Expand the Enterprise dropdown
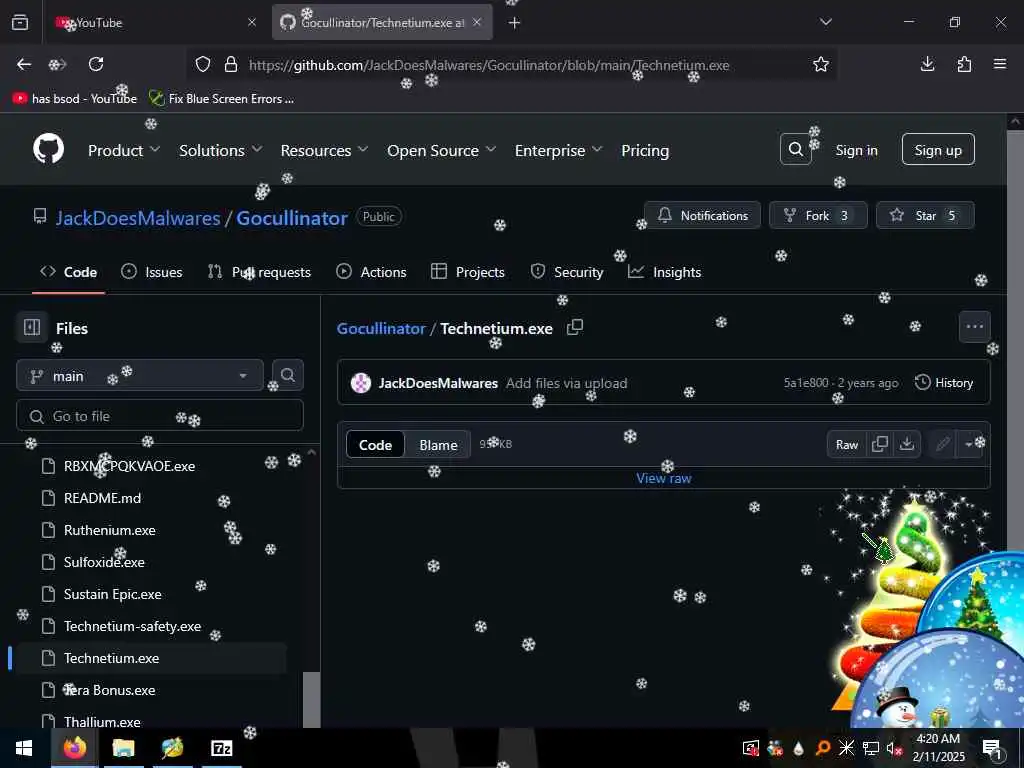Screen dimensions: 1024x768 pyautogui.click(x=558, y=150)
